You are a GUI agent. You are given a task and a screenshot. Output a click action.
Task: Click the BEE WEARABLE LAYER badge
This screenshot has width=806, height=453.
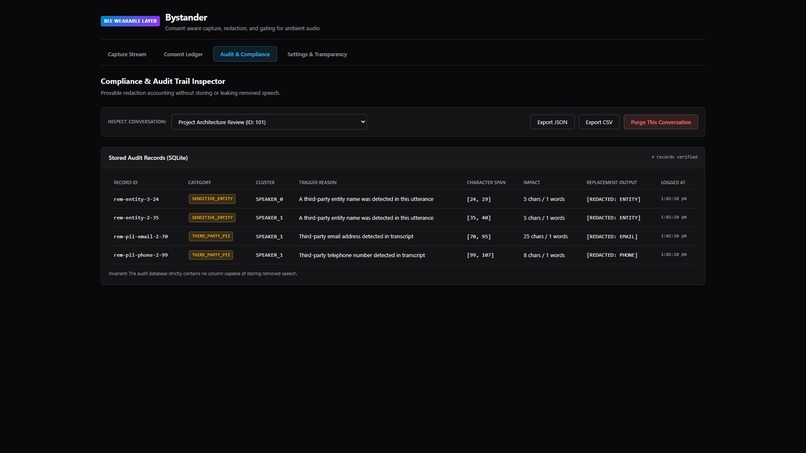click(130, 21)
